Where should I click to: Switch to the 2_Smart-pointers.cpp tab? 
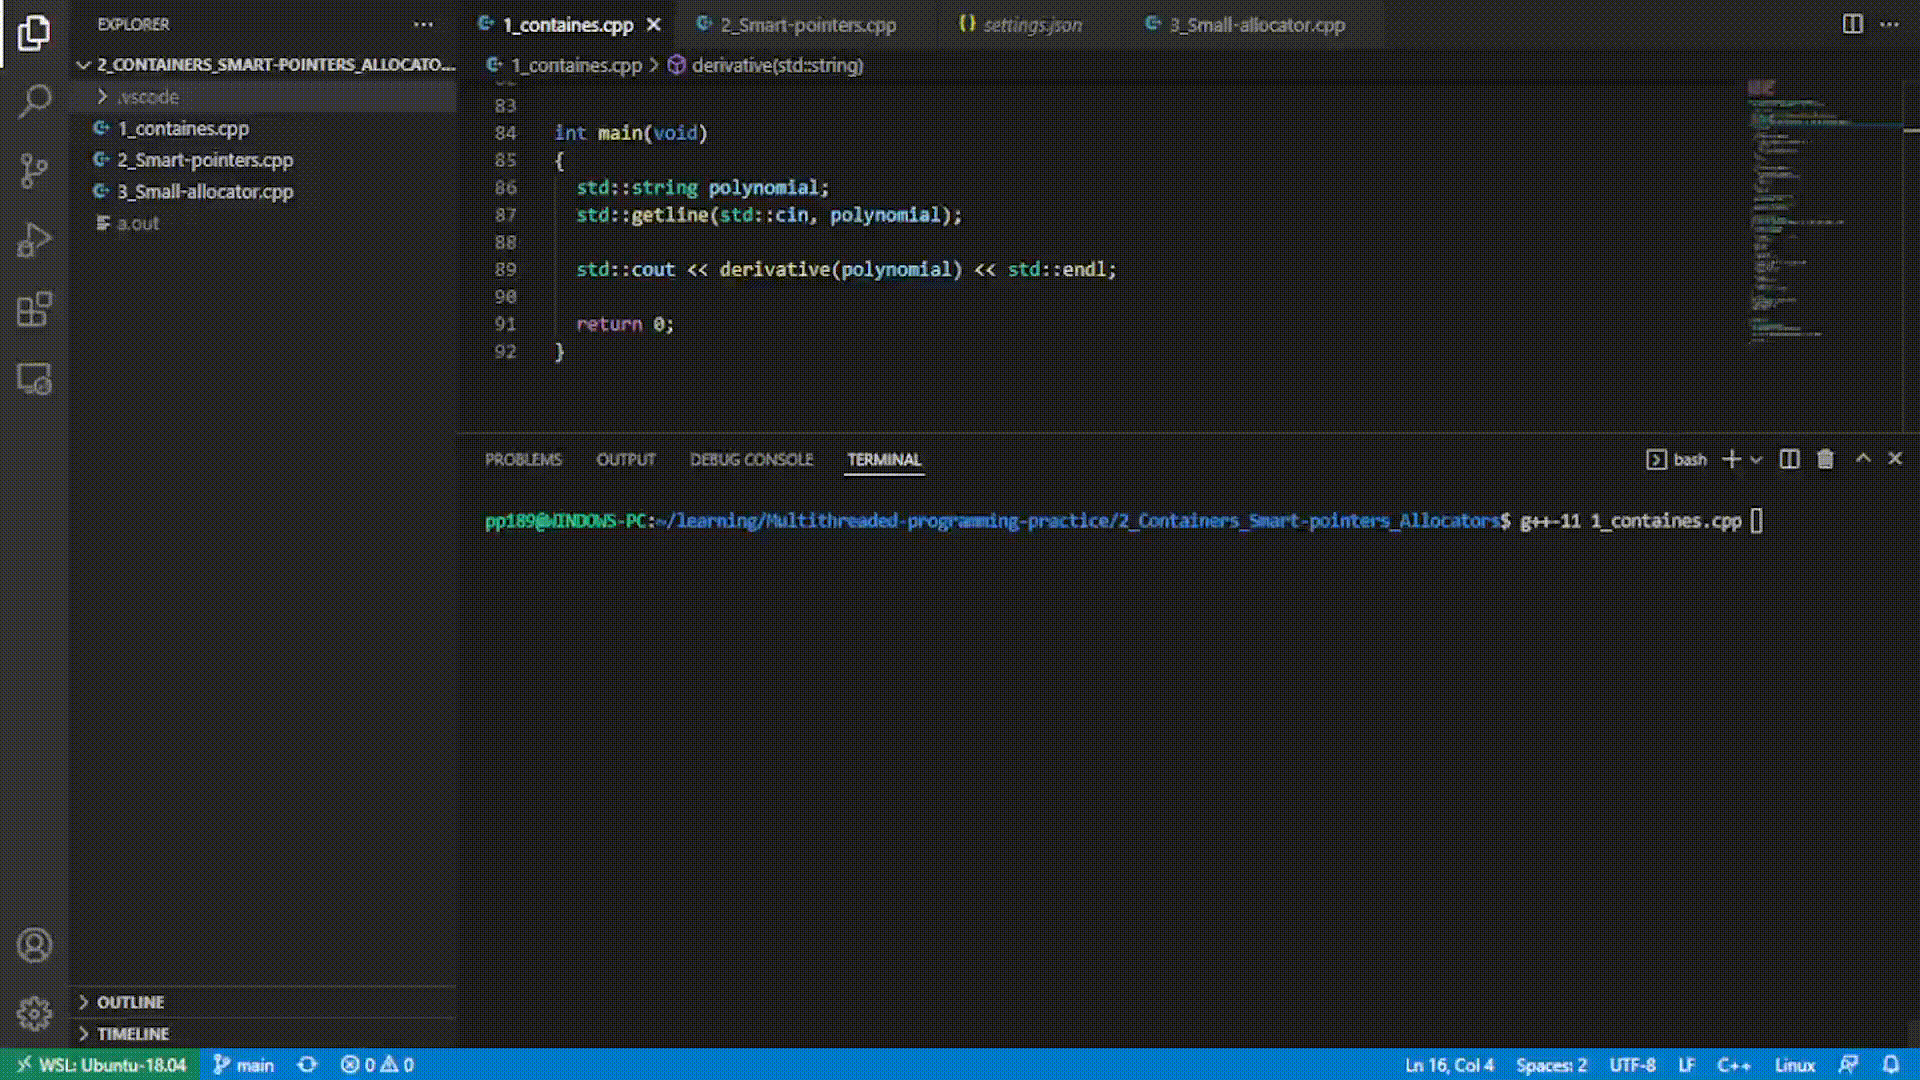click(807, 25)
